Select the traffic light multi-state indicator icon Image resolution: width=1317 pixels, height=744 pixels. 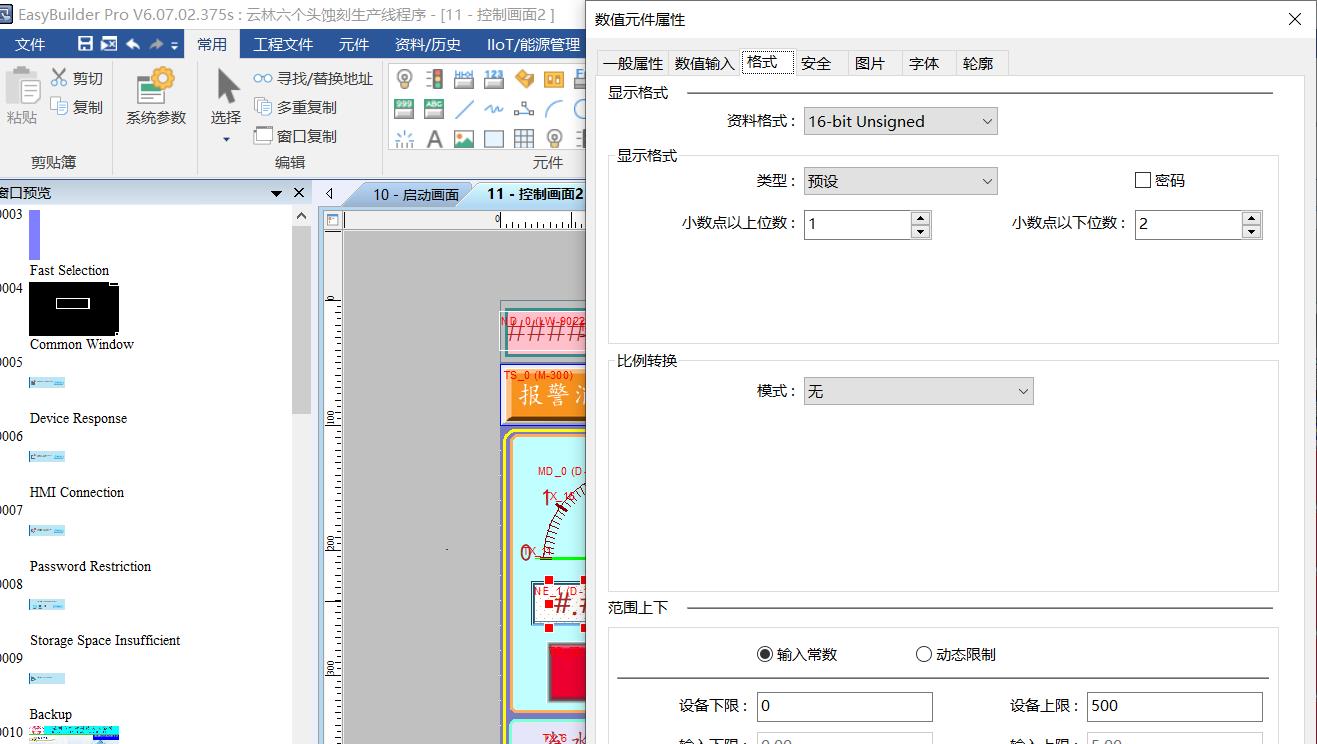click(x=434, y=79)
